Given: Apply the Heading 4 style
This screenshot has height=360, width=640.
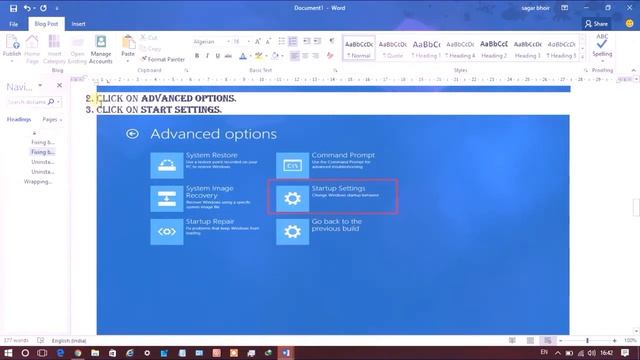Looking at the screenshot, I should tap(460, 48).
